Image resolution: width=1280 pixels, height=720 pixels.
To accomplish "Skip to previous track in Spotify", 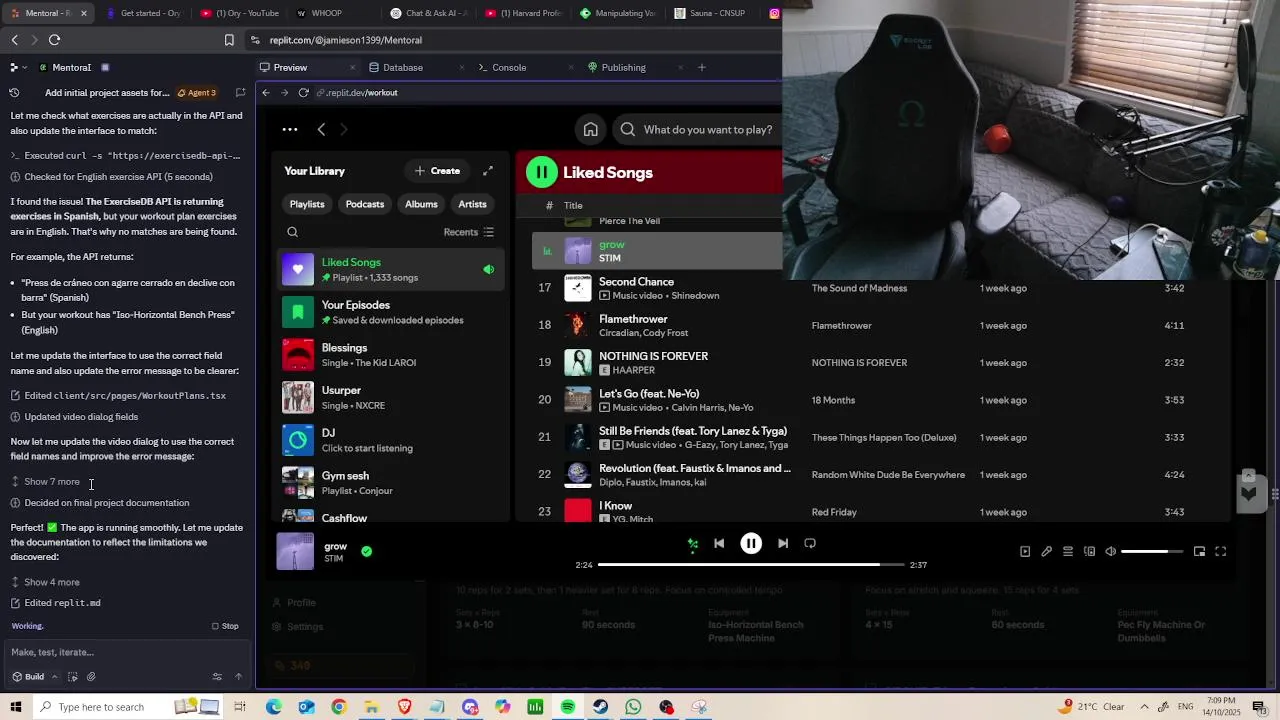I will [x=719, y=544].
